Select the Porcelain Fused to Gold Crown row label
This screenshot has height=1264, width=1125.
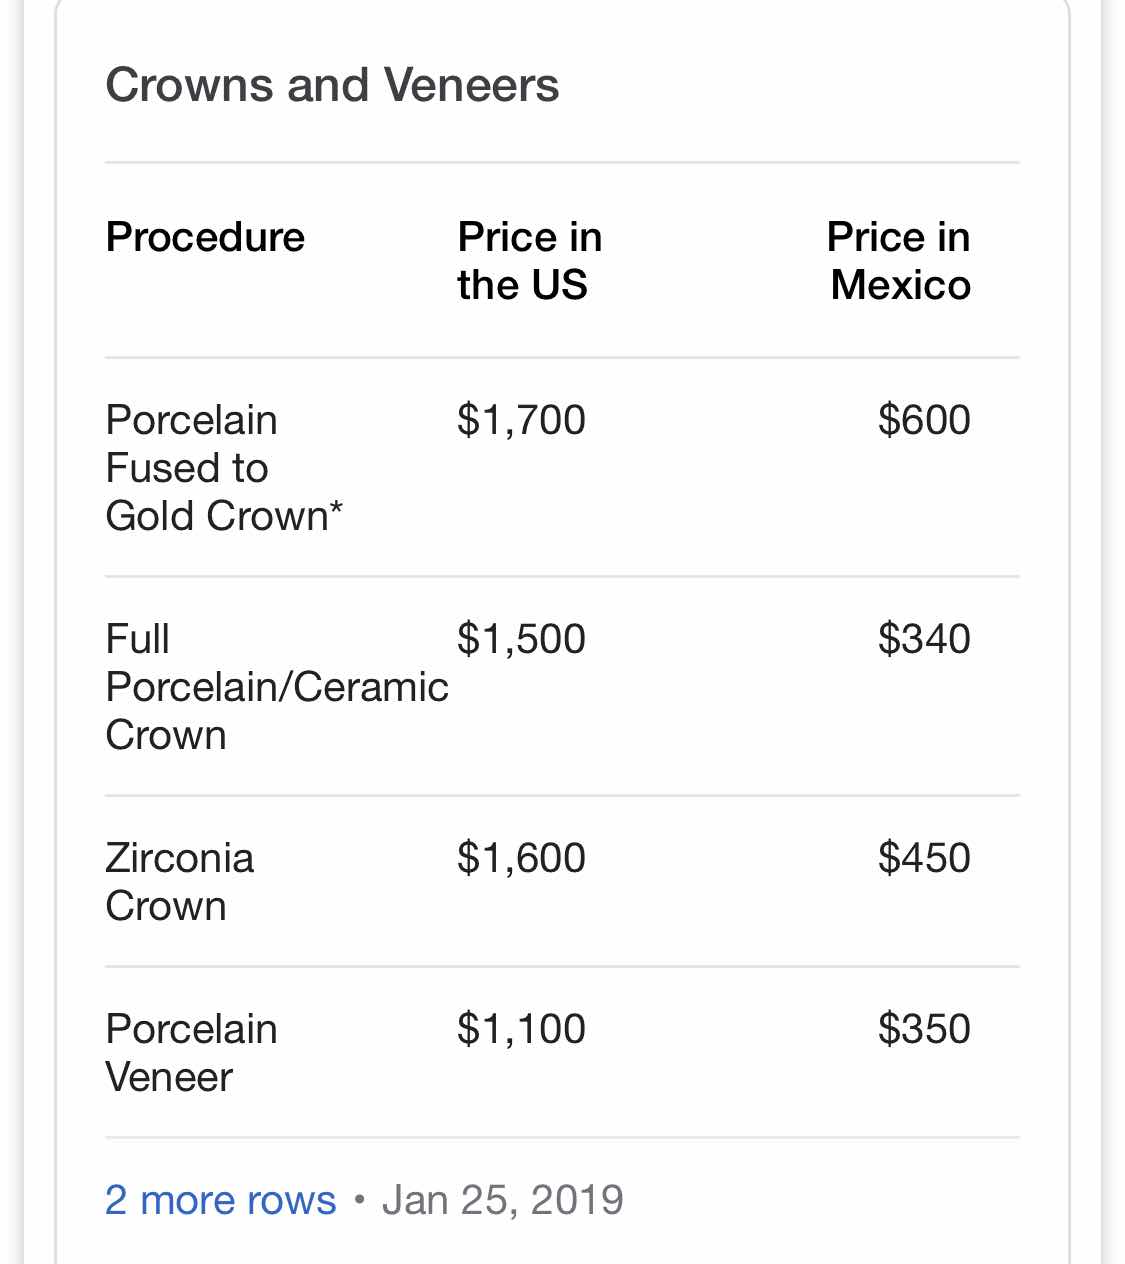224,467
